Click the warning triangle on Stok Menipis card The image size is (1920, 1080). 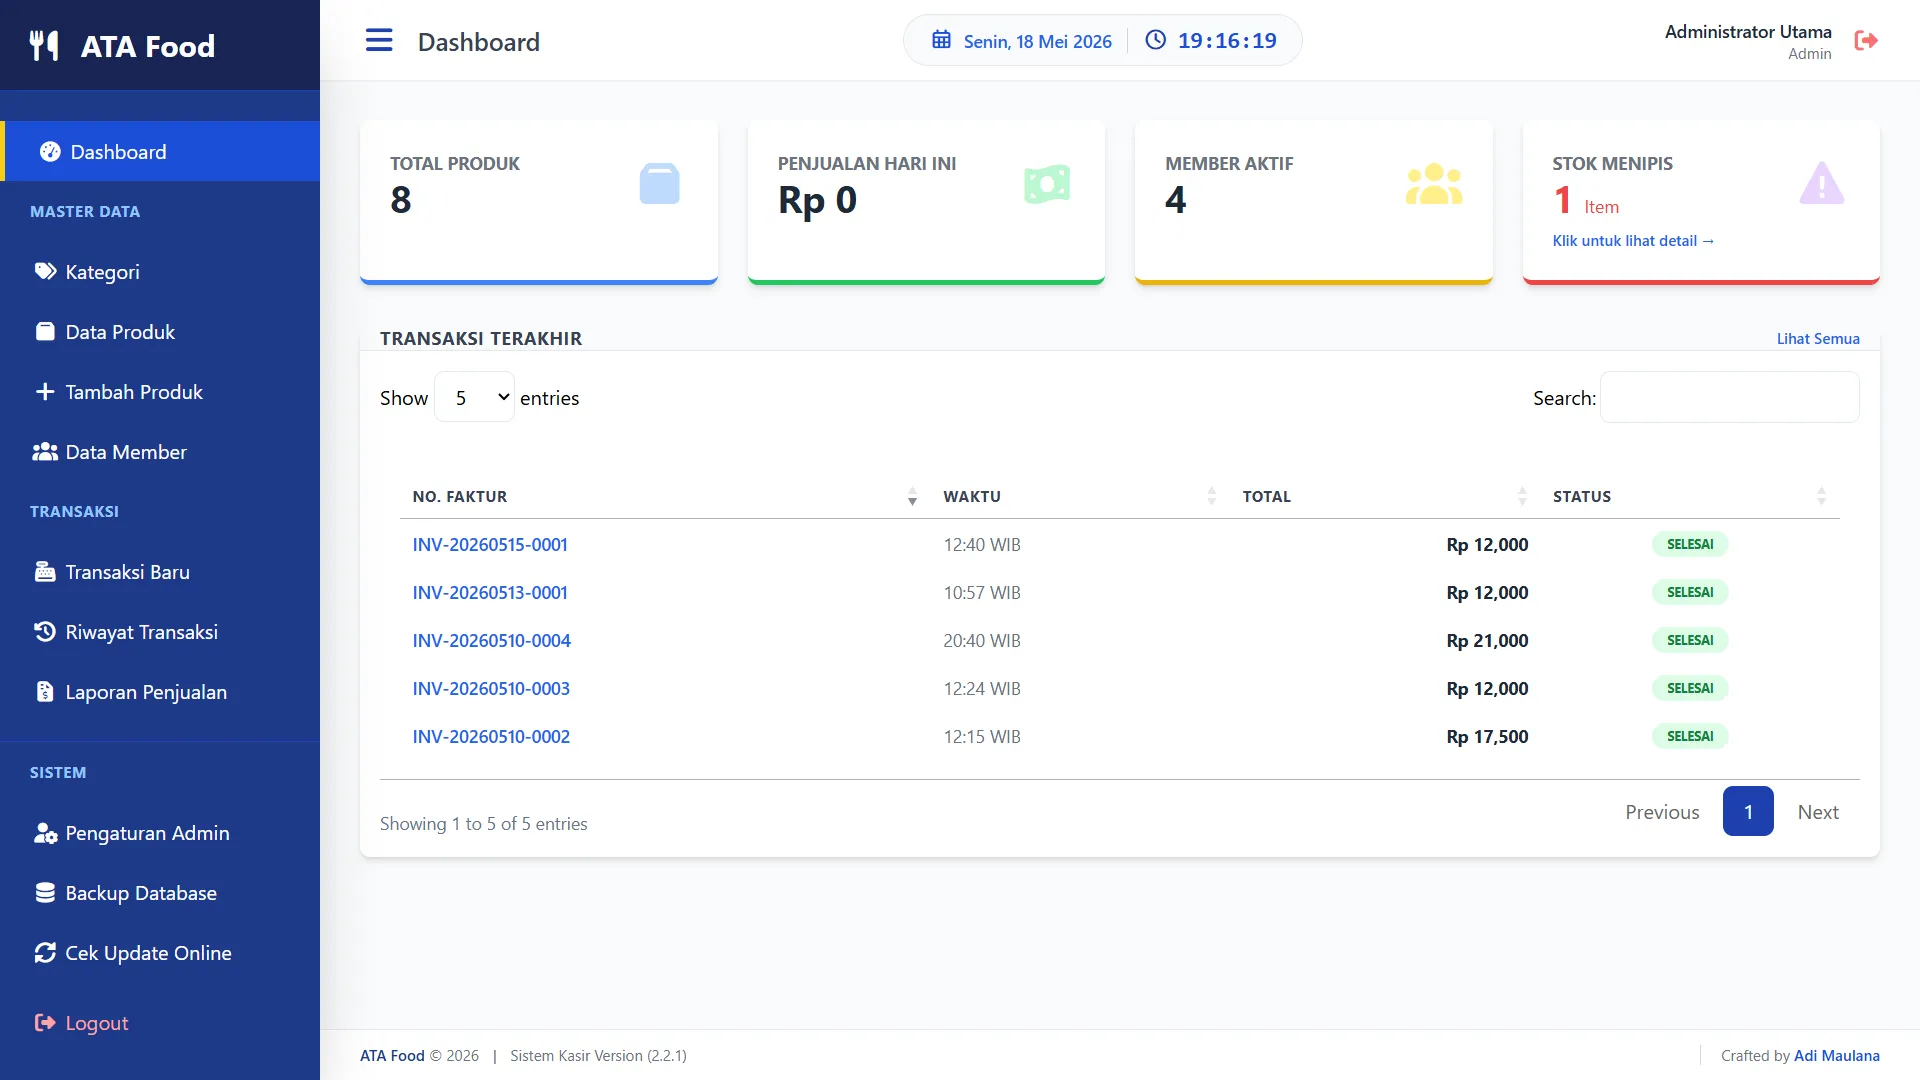pyautogui.click(x=1822, y=184)
